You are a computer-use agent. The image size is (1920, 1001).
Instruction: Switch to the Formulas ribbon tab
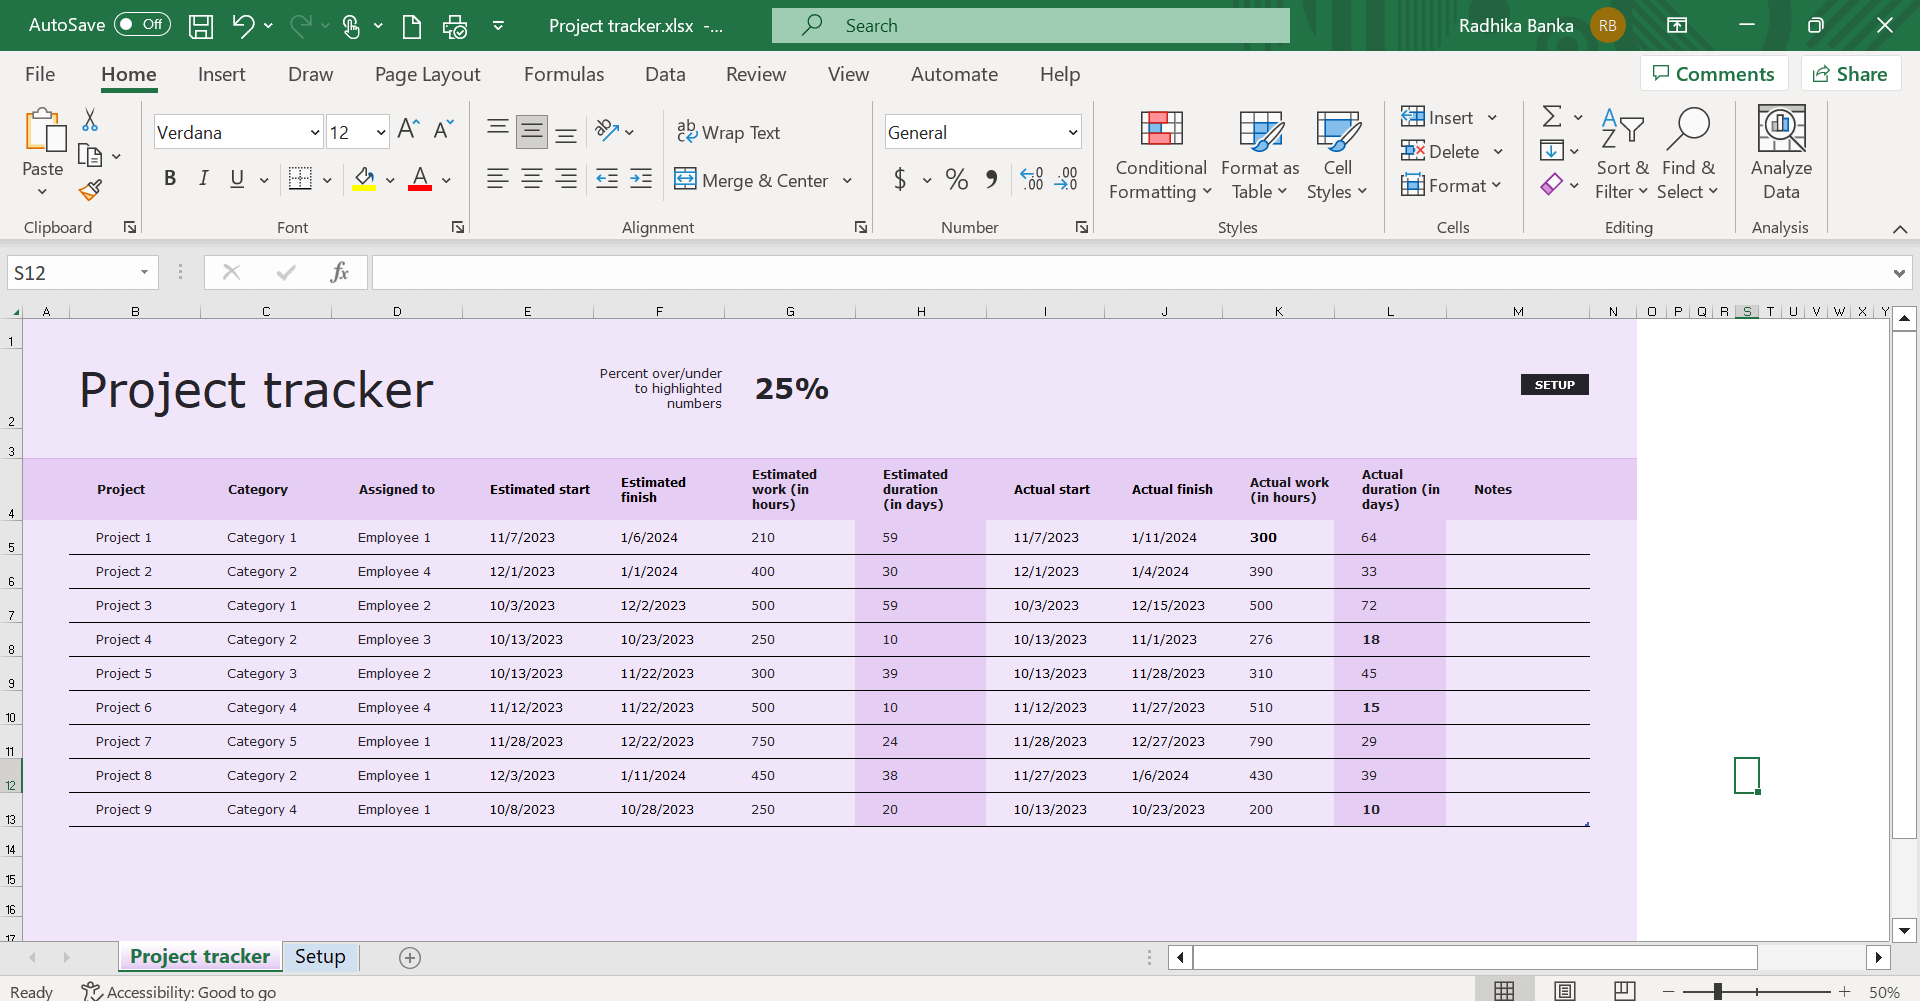563,73
